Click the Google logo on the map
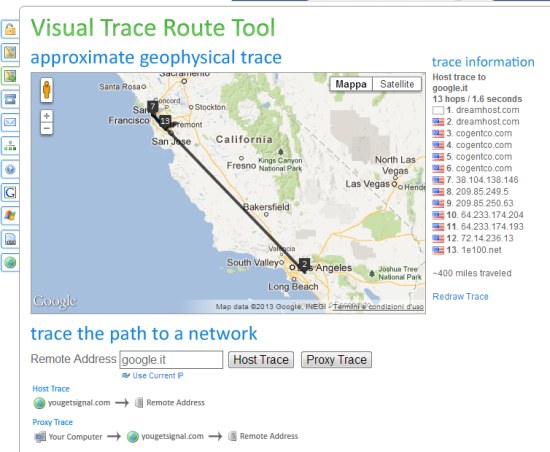 click(x=55, y=302)
